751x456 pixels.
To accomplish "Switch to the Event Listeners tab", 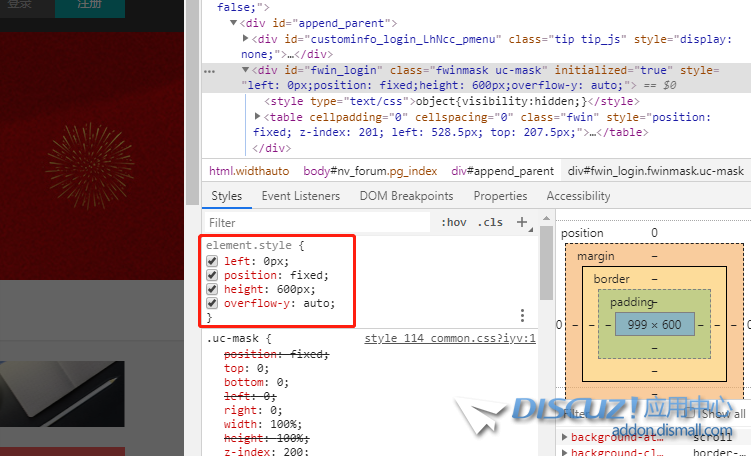I will (300, 196).
